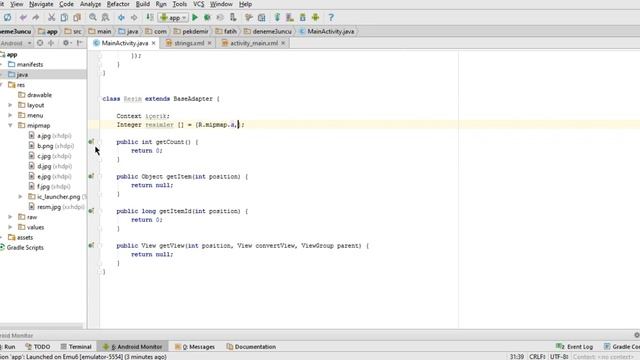This screenshot has height=360, width=640.
Task: Open the app run configuration dropdown
Action: pyautogui.click(x=173, y=18)
